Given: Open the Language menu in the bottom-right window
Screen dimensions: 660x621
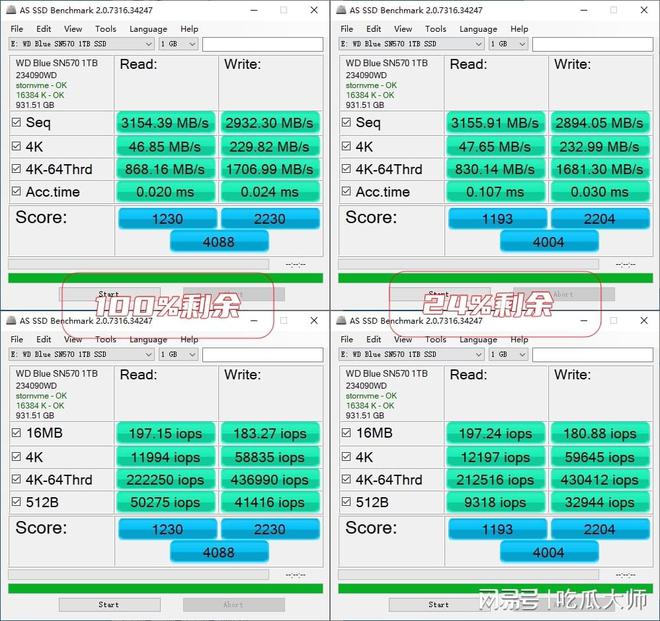Looking at the screenshot, I should pos(478,340).
